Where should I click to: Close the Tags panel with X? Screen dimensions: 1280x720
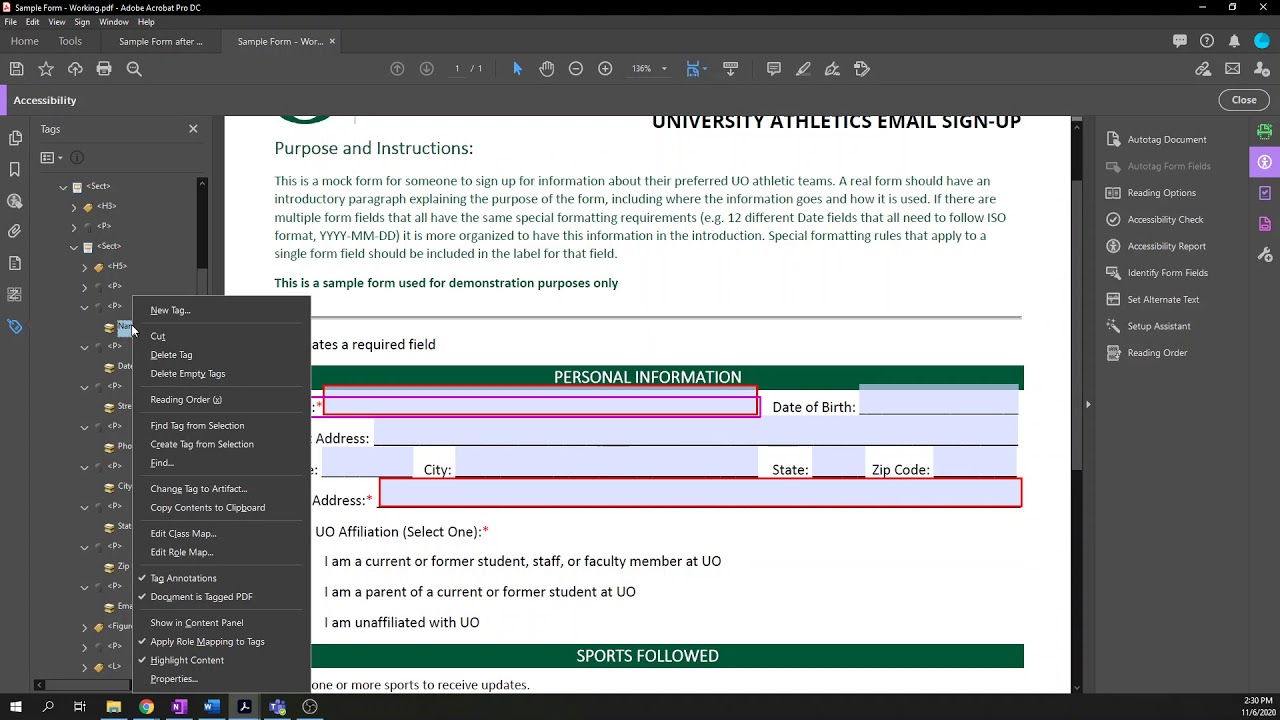tap(193, 129)
